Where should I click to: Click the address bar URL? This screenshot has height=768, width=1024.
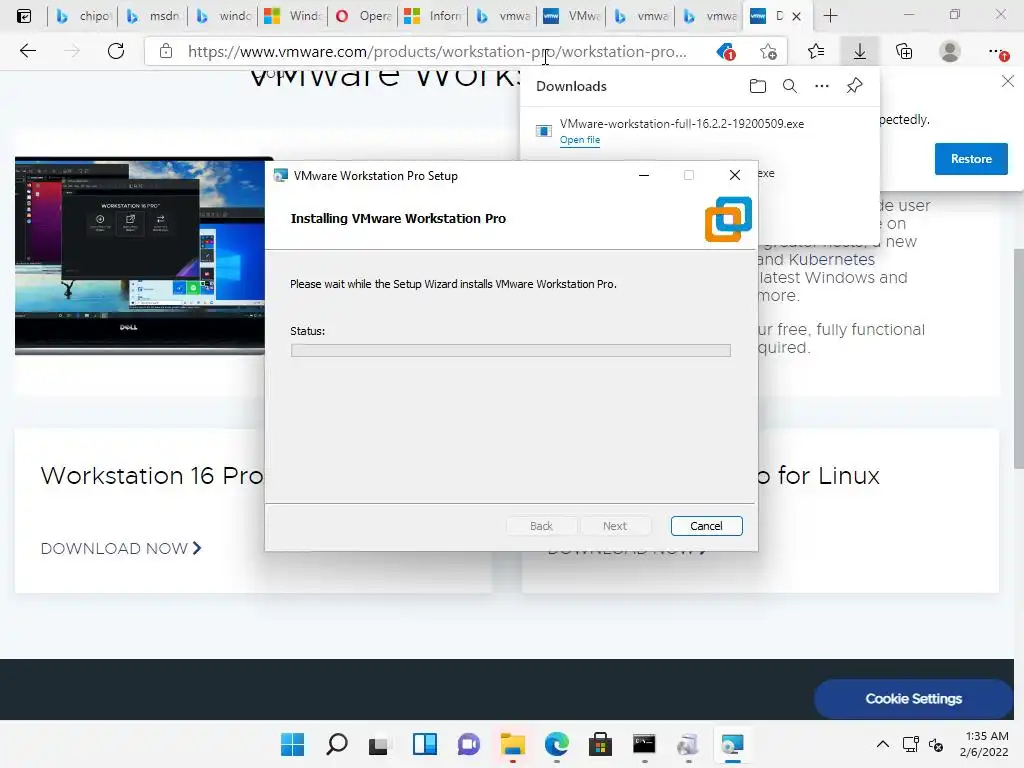[x=437, y=52]
